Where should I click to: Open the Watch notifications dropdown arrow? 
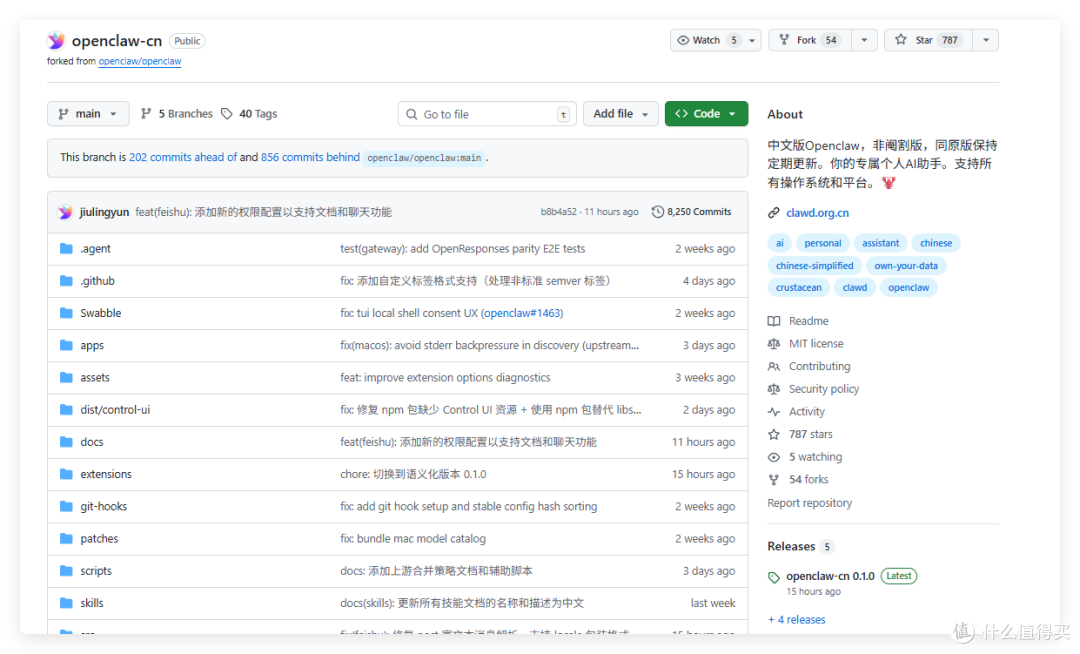click(x=752, y=41)
